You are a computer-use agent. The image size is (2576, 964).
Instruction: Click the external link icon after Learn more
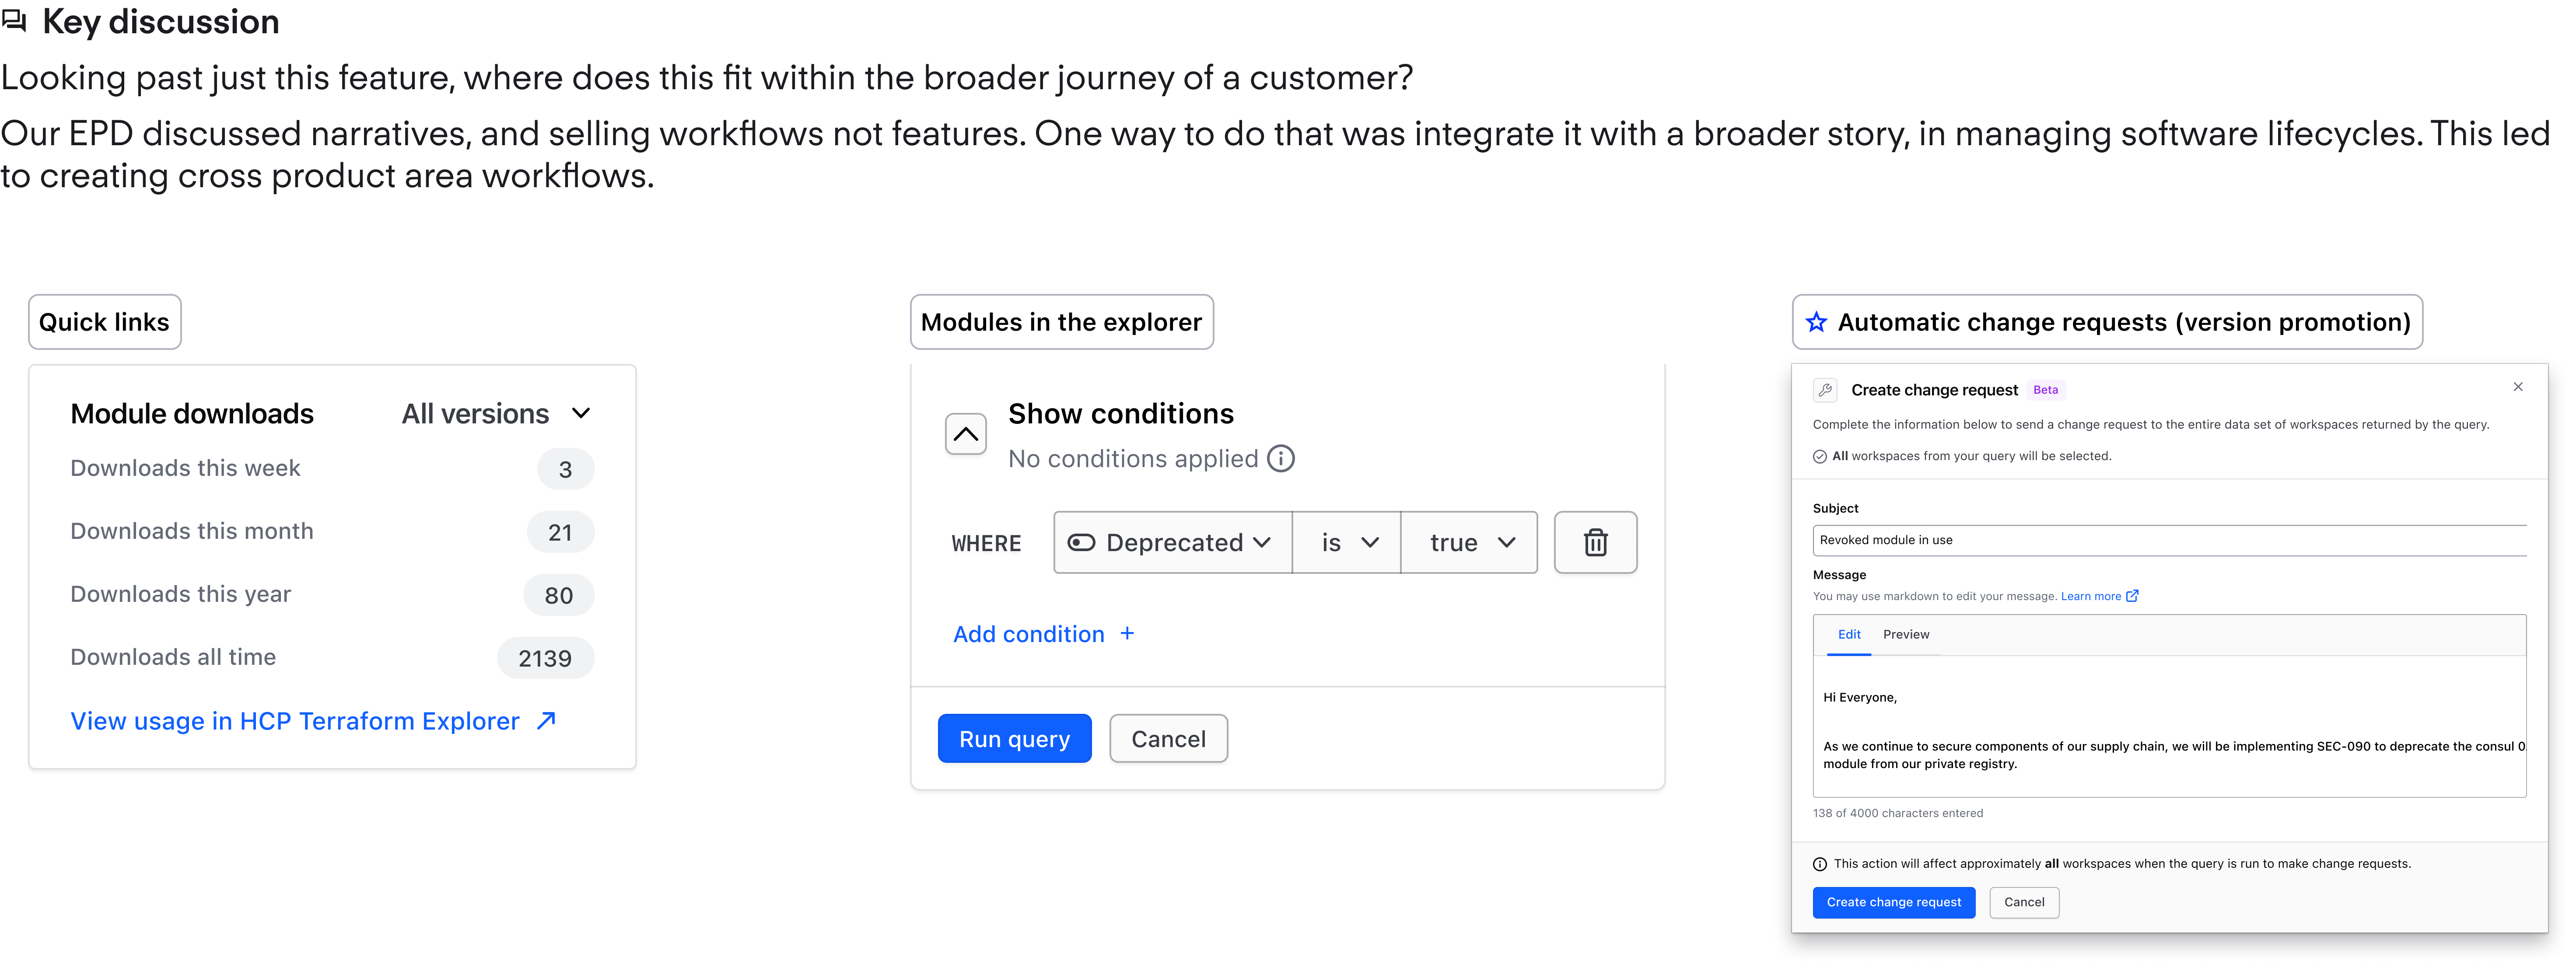tap(2132, 596)
